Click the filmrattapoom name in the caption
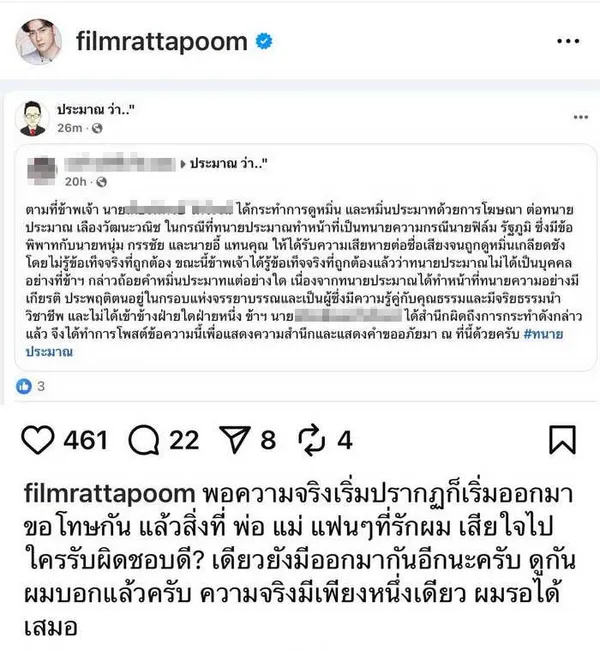 [110, 494]
